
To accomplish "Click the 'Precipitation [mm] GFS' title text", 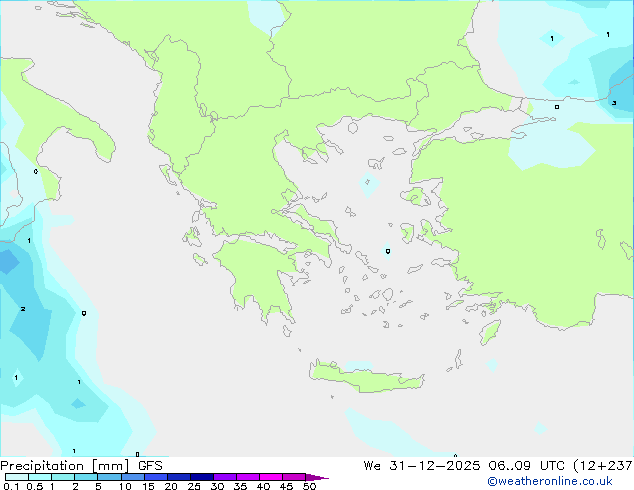I will click(81, 466).
